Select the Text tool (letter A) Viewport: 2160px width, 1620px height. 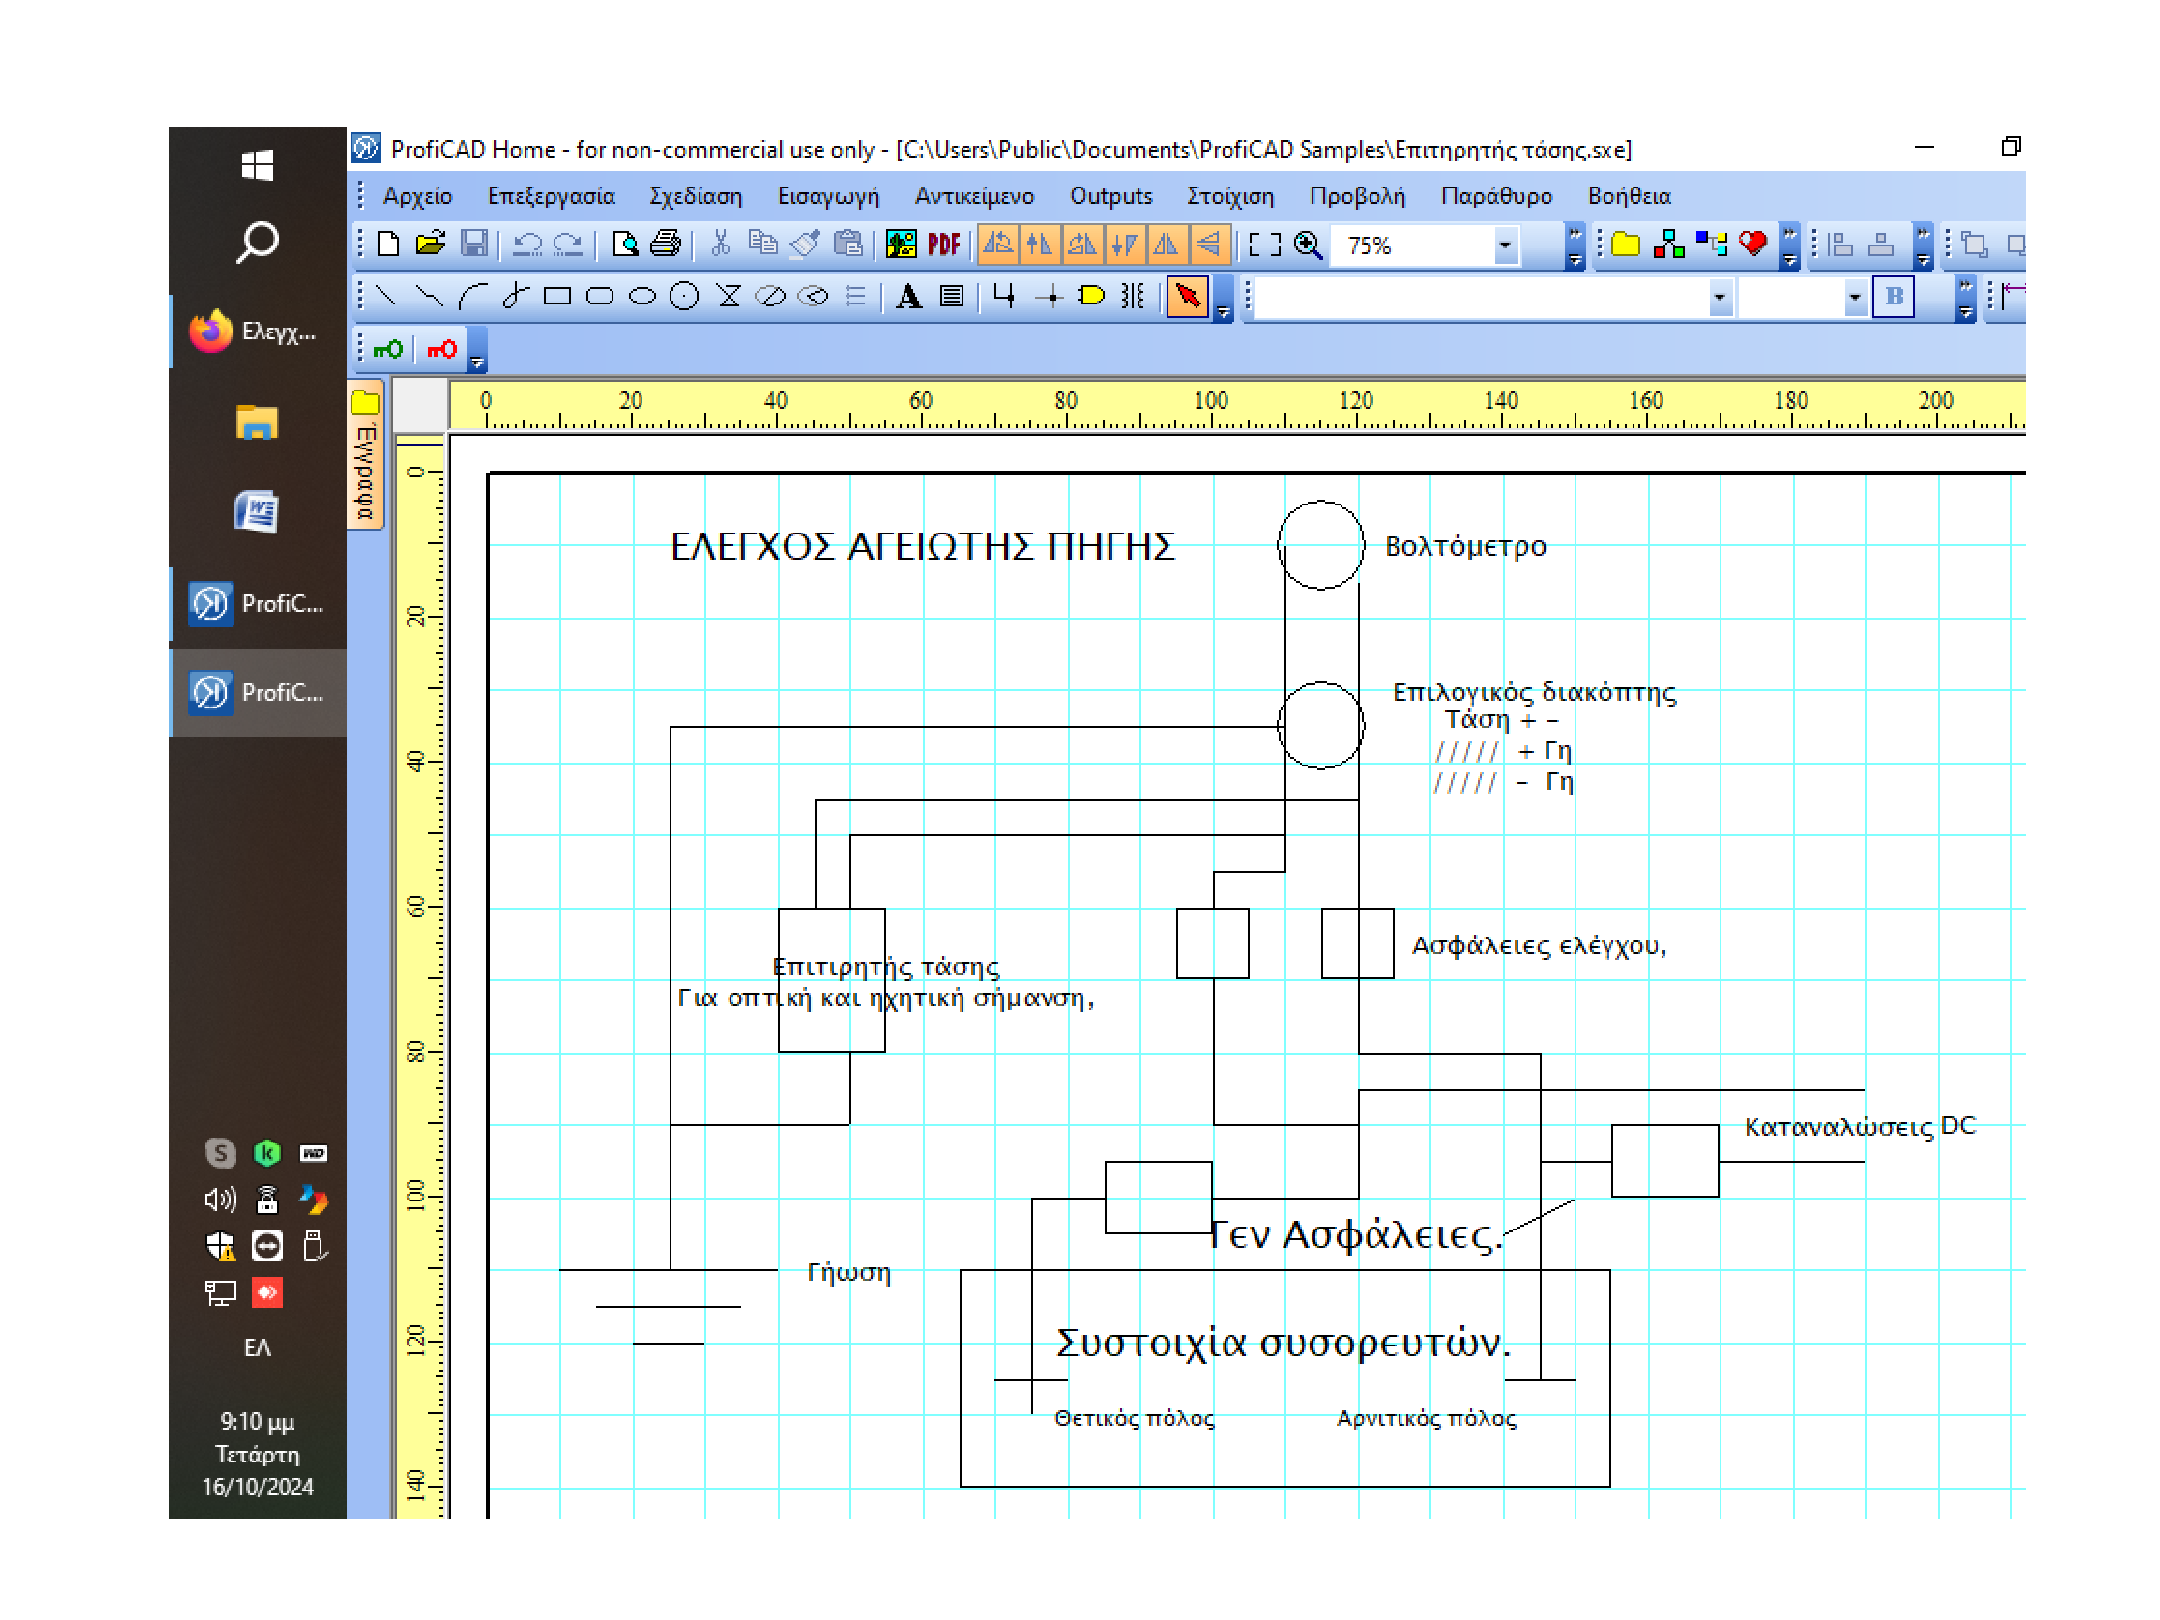908,296
